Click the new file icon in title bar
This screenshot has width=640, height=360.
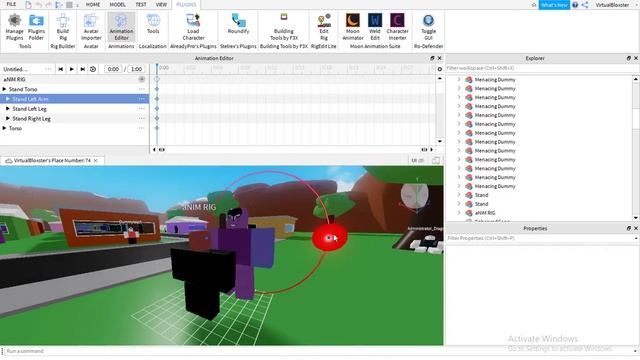[x=28, y=5]
